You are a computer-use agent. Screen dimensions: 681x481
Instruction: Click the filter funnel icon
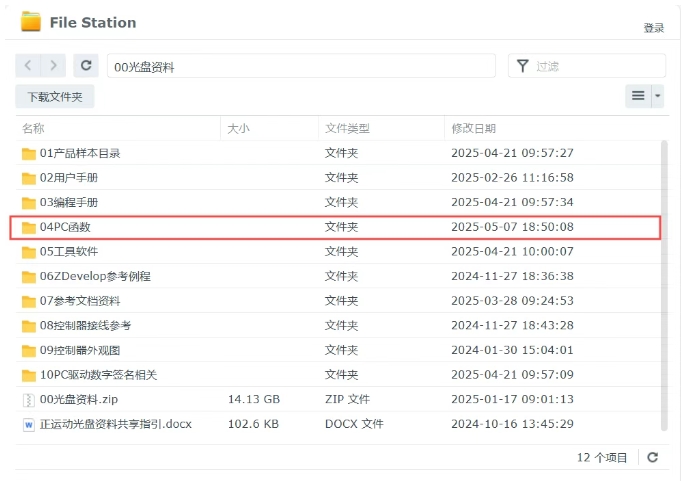523,66
